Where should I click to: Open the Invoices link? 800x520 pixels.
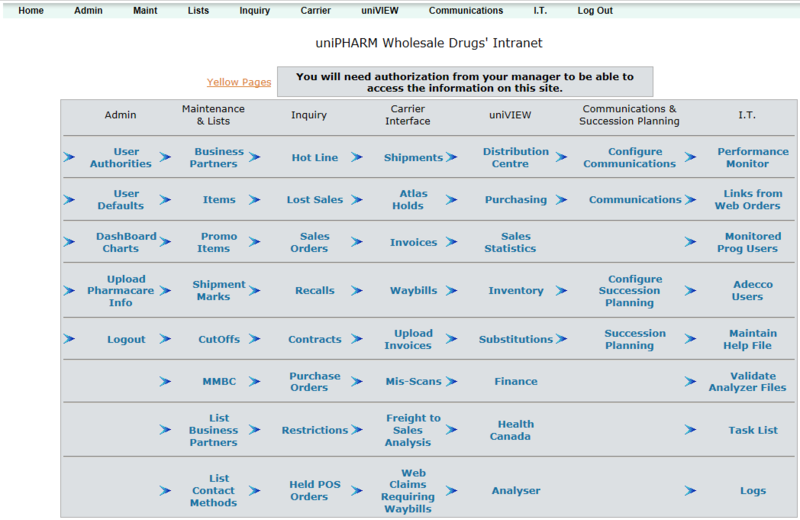point(413,242)
